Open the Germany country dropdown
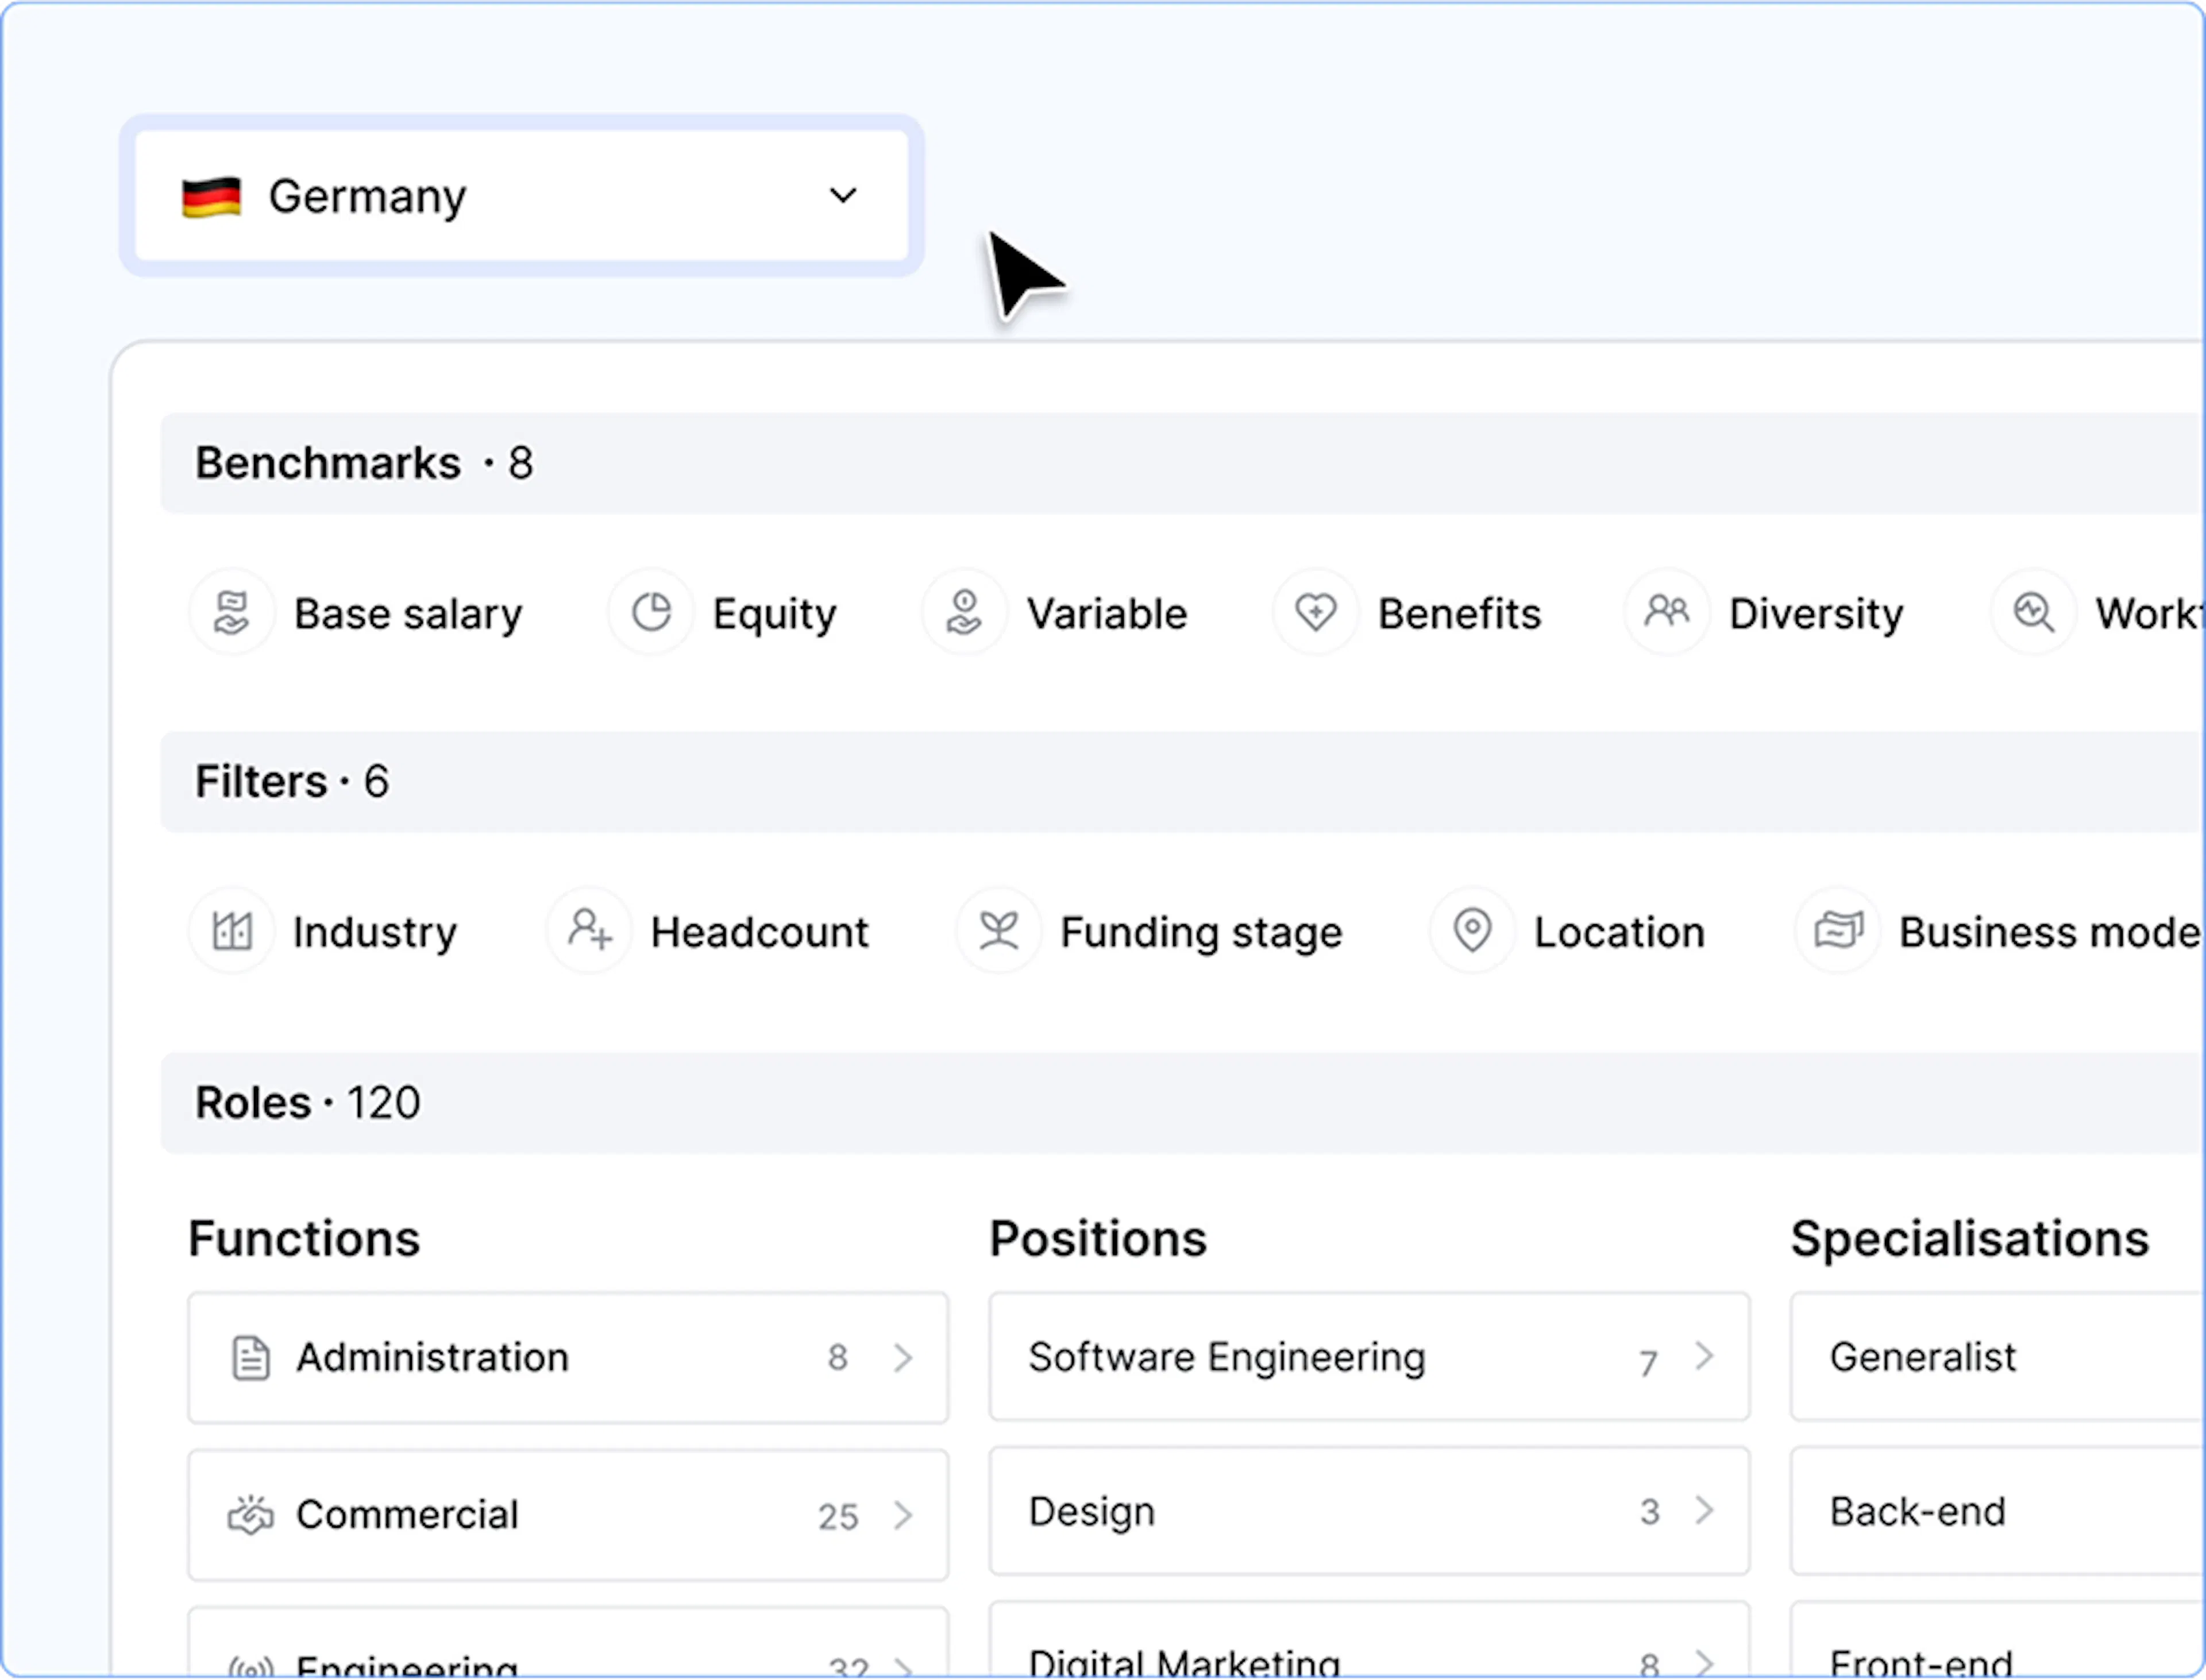Image resolution: width=2206 pixels, height=1680 pixels. (521, 196)
